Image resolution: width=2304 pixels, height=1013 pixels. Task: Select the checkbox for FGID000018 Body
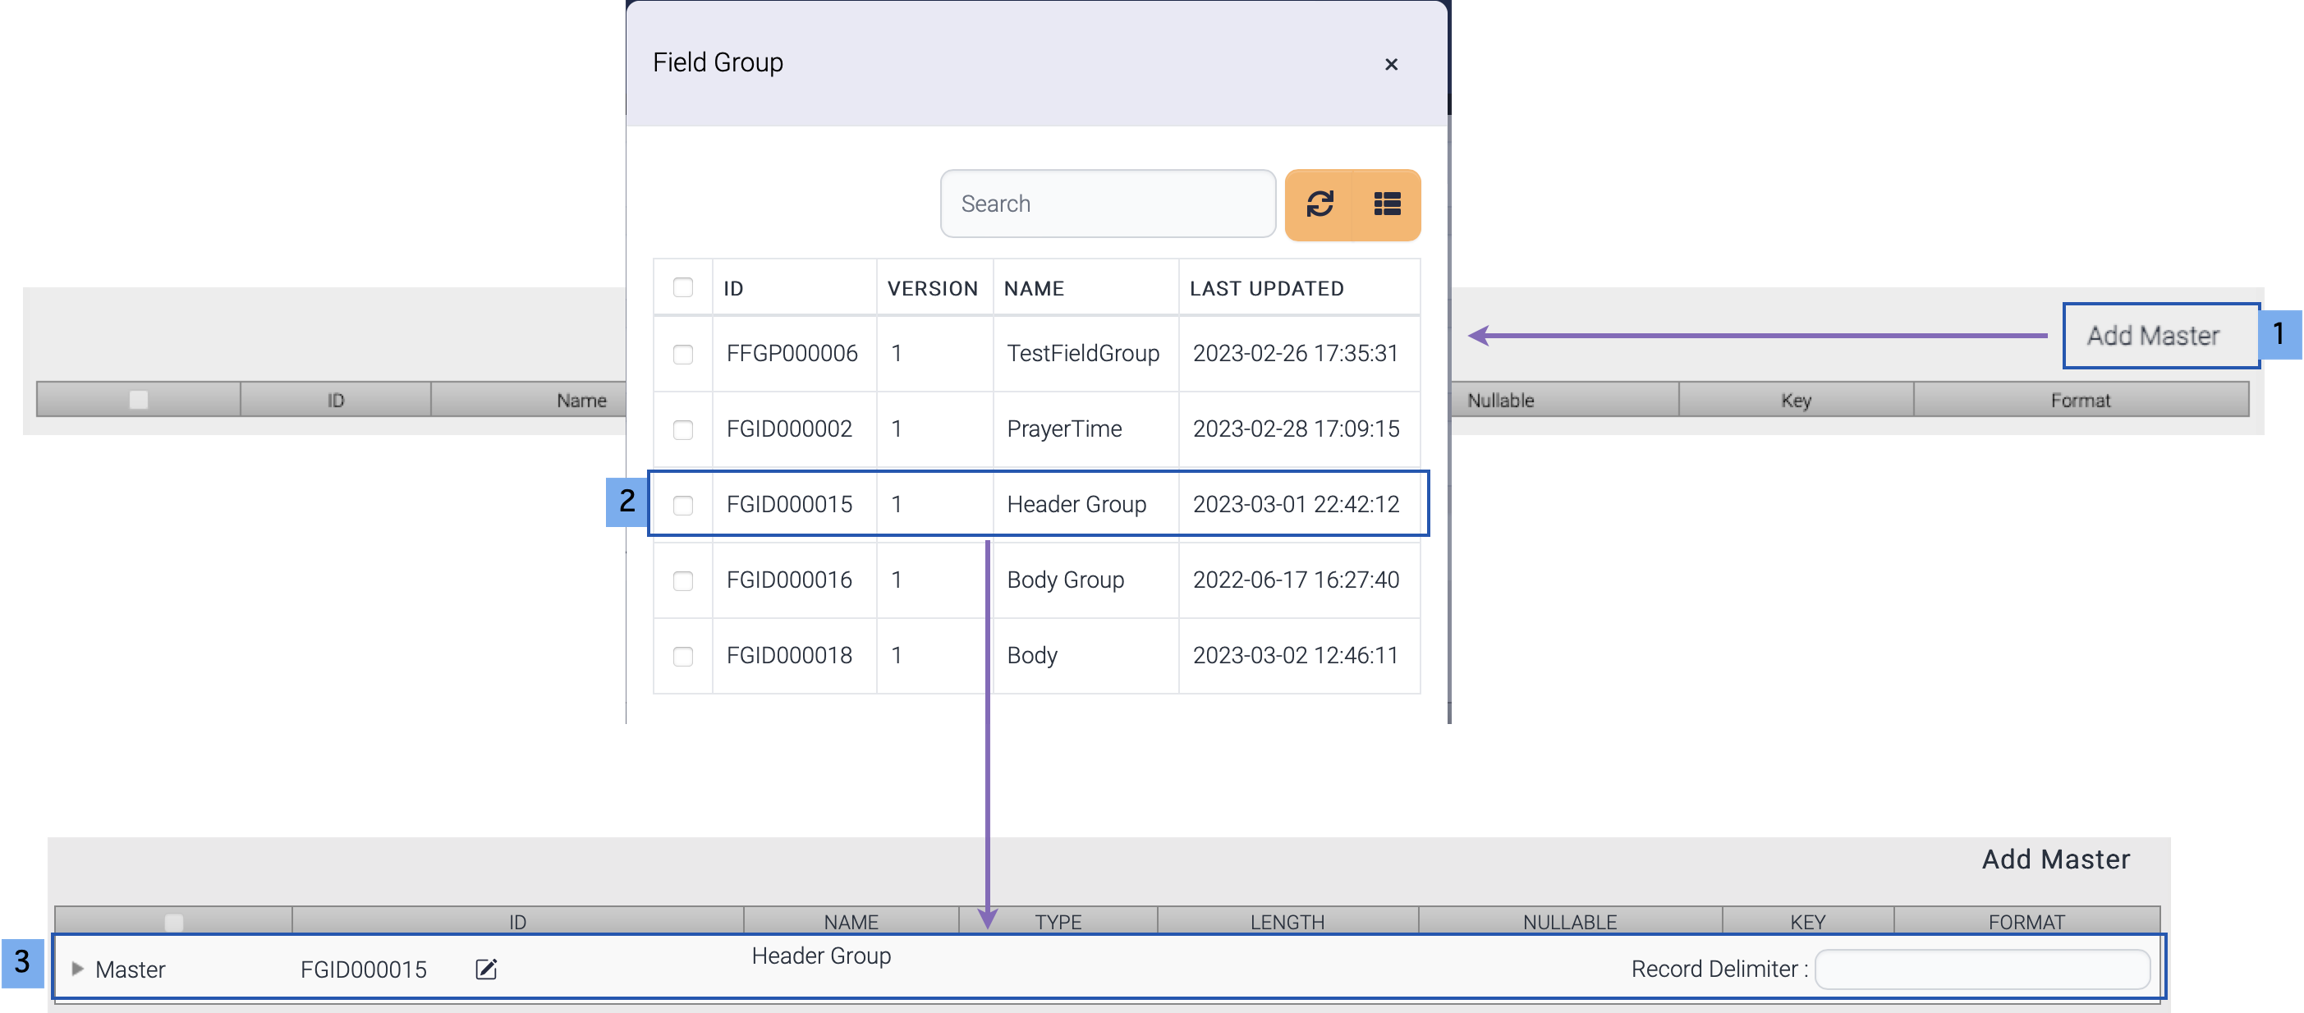tap(683, 656)
